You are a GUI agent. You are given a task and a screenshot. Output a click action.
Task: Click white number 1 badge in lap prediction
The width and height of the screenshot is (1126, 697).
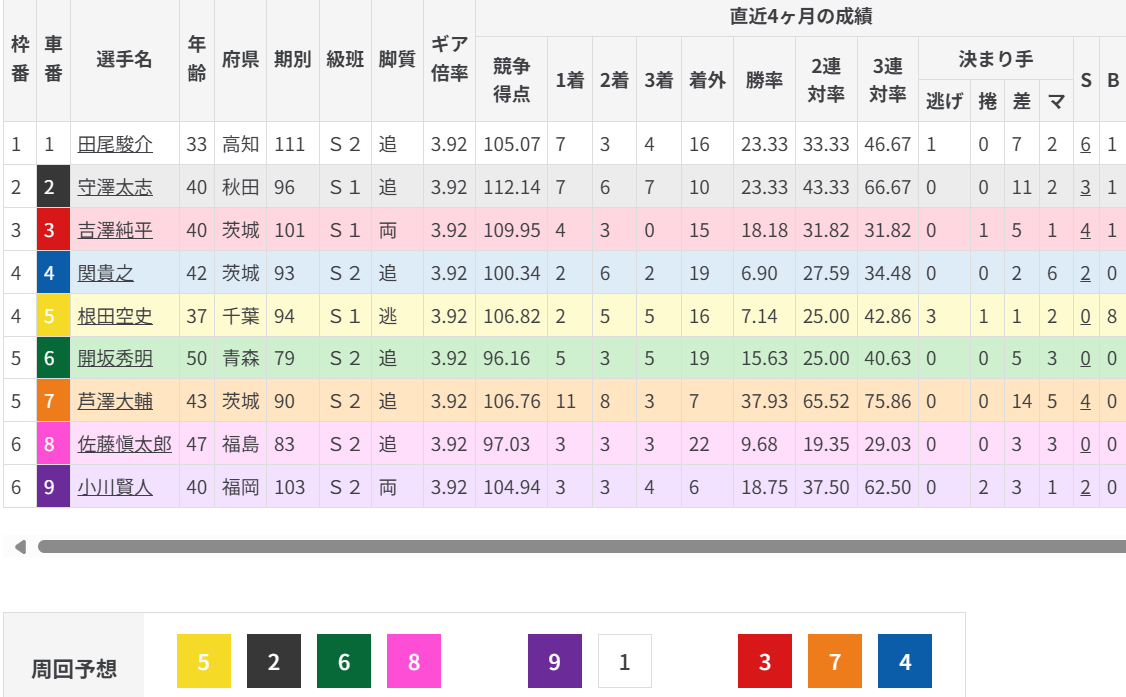[x=625, y=661]
